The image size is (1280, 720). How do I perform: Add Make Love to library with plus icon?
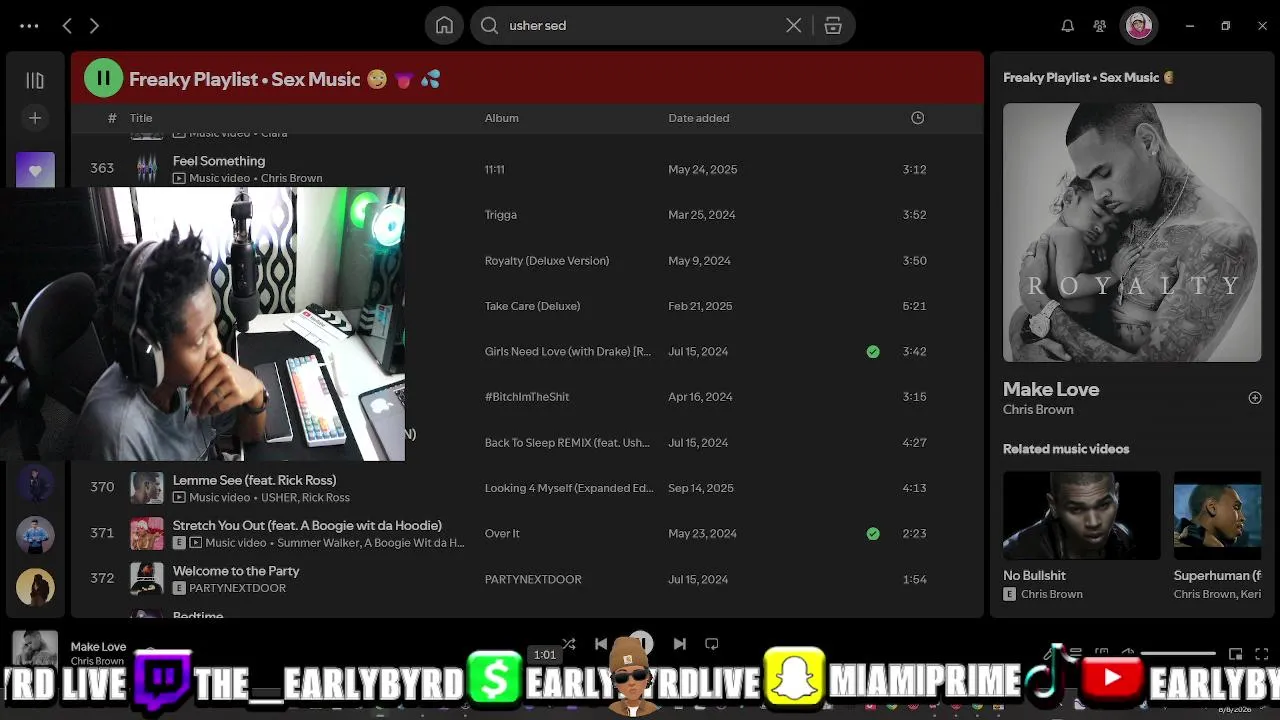click(1255, 398)
